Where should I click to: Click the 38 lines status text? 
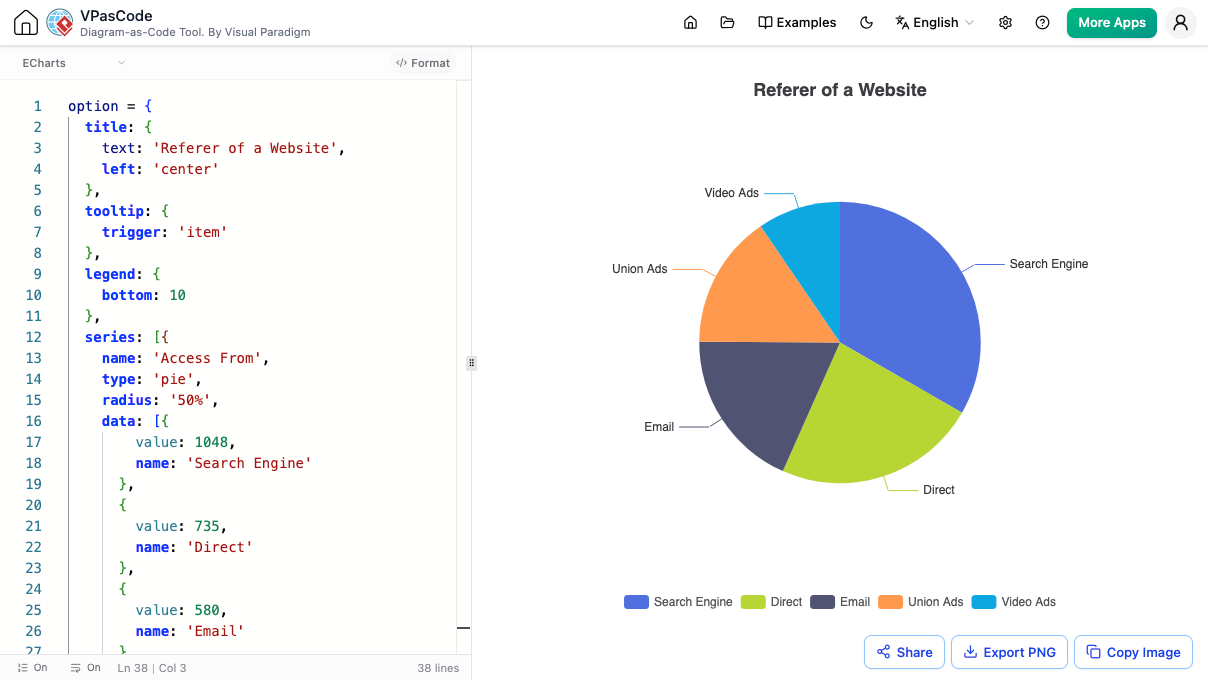click(438, 667)
